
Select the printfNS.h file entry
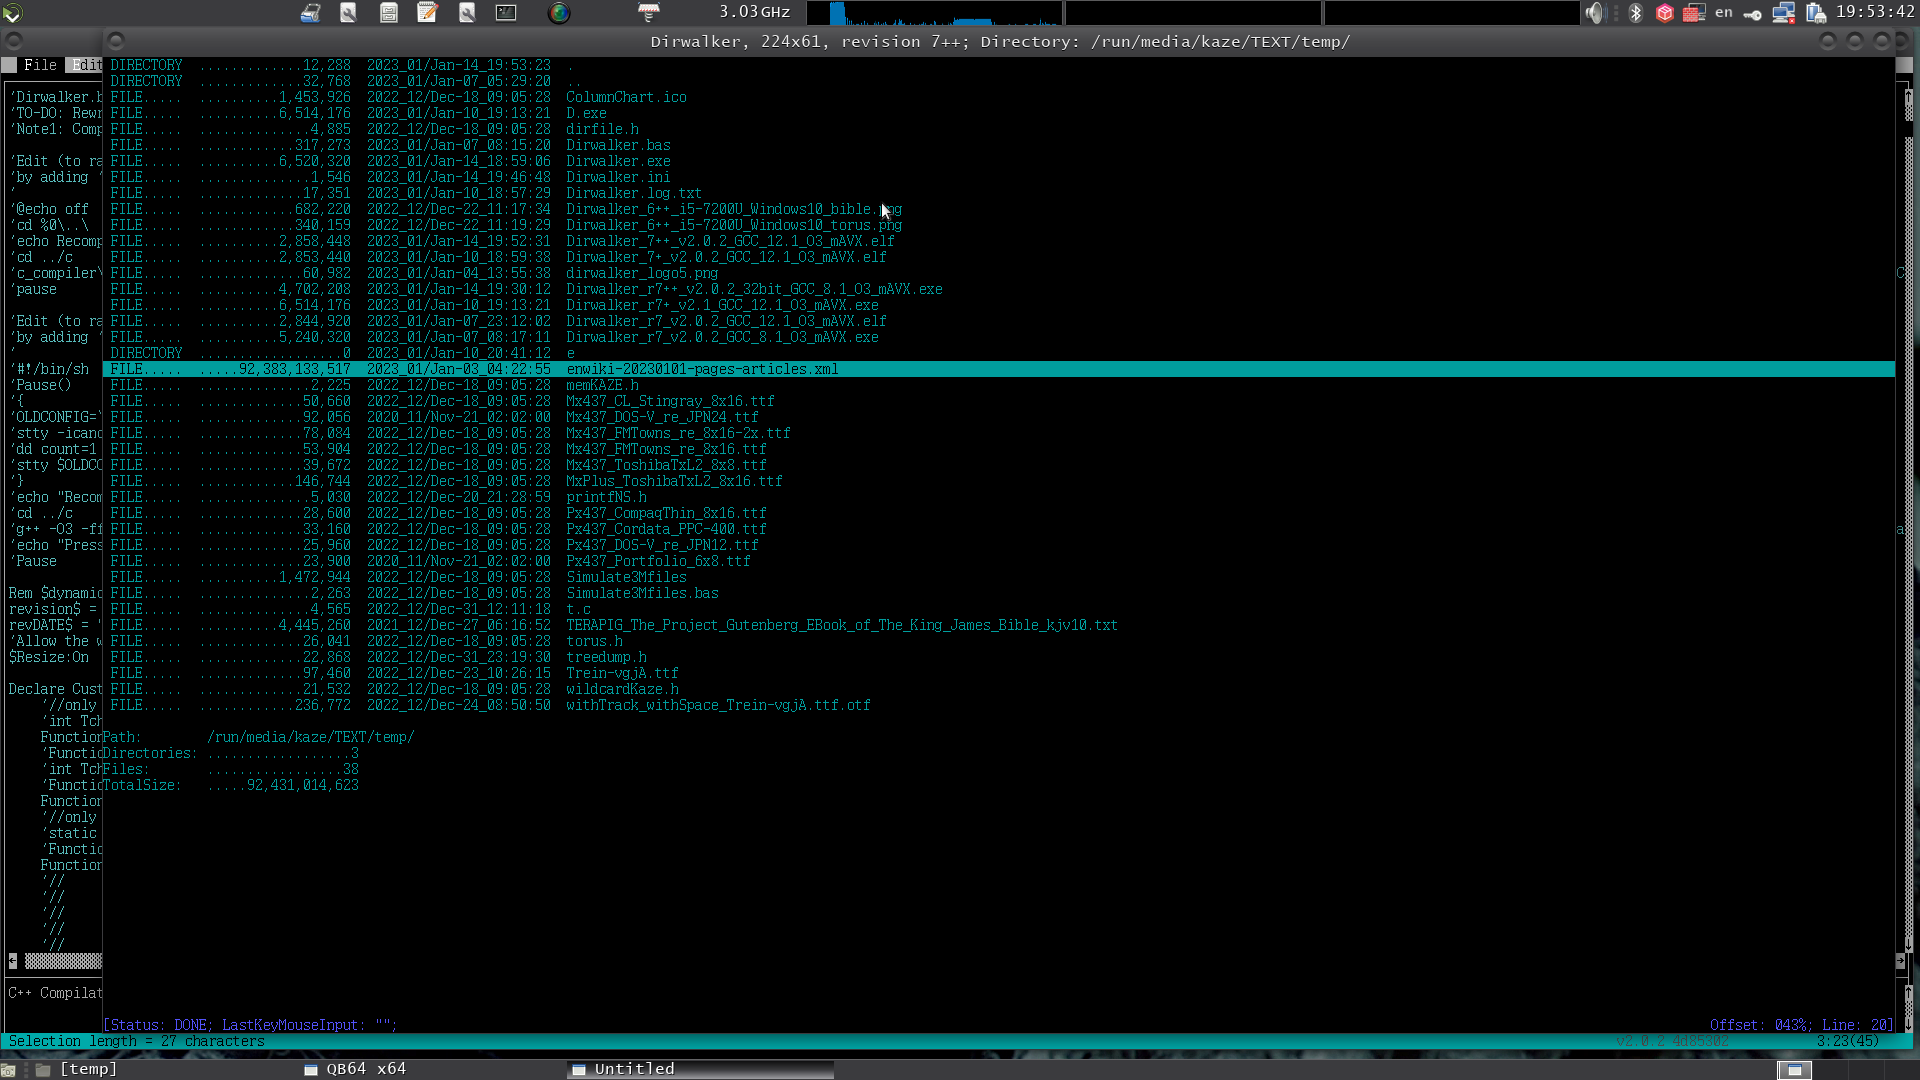pos(606,497)
